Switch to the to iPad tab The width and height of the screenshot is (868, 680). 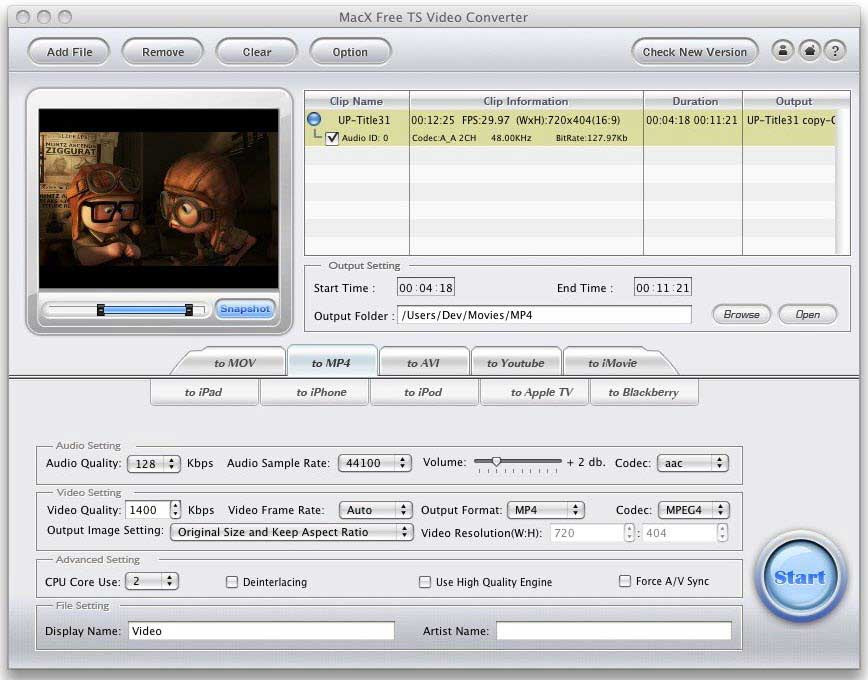(x=203, y=392)
